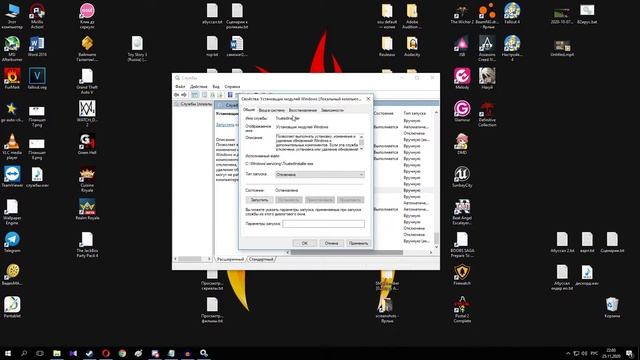640x360 pixels.
Task: Click the Применить button
Action: pyautogui.click(x=358, y=243)
